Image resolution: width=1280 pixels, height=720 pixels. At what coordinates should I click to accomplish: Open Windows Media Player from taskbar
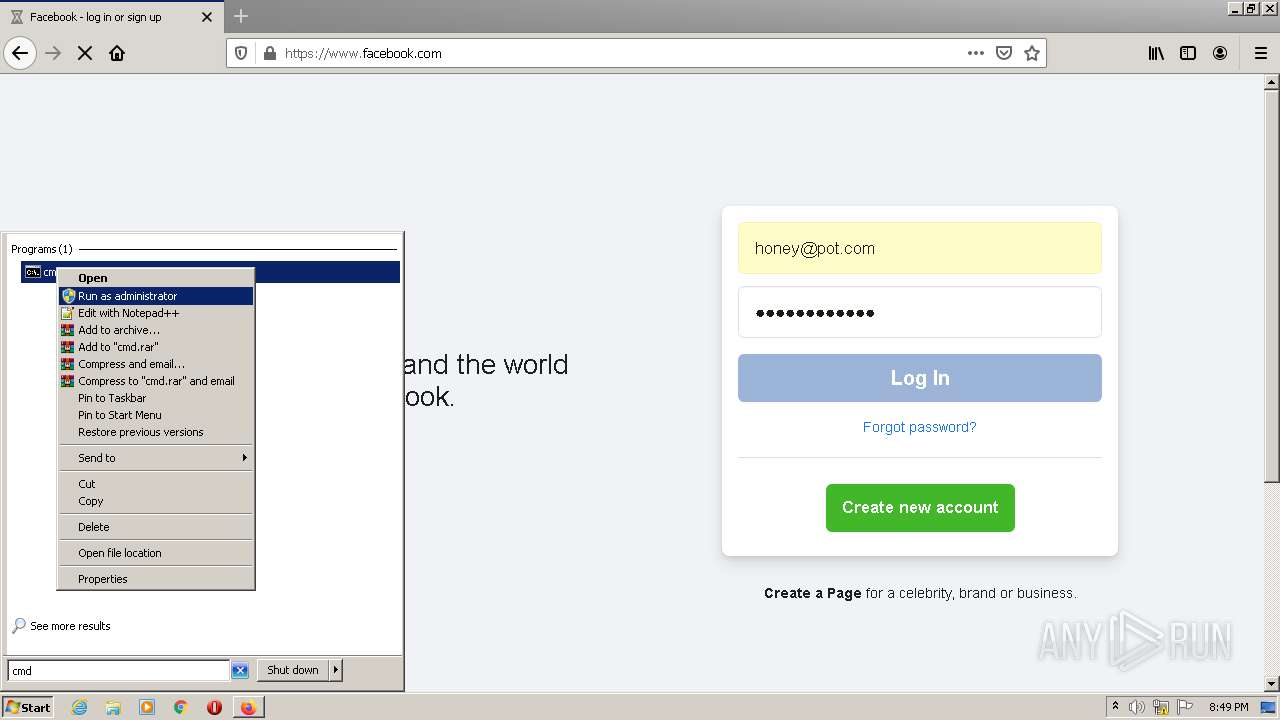coord(147,707)
